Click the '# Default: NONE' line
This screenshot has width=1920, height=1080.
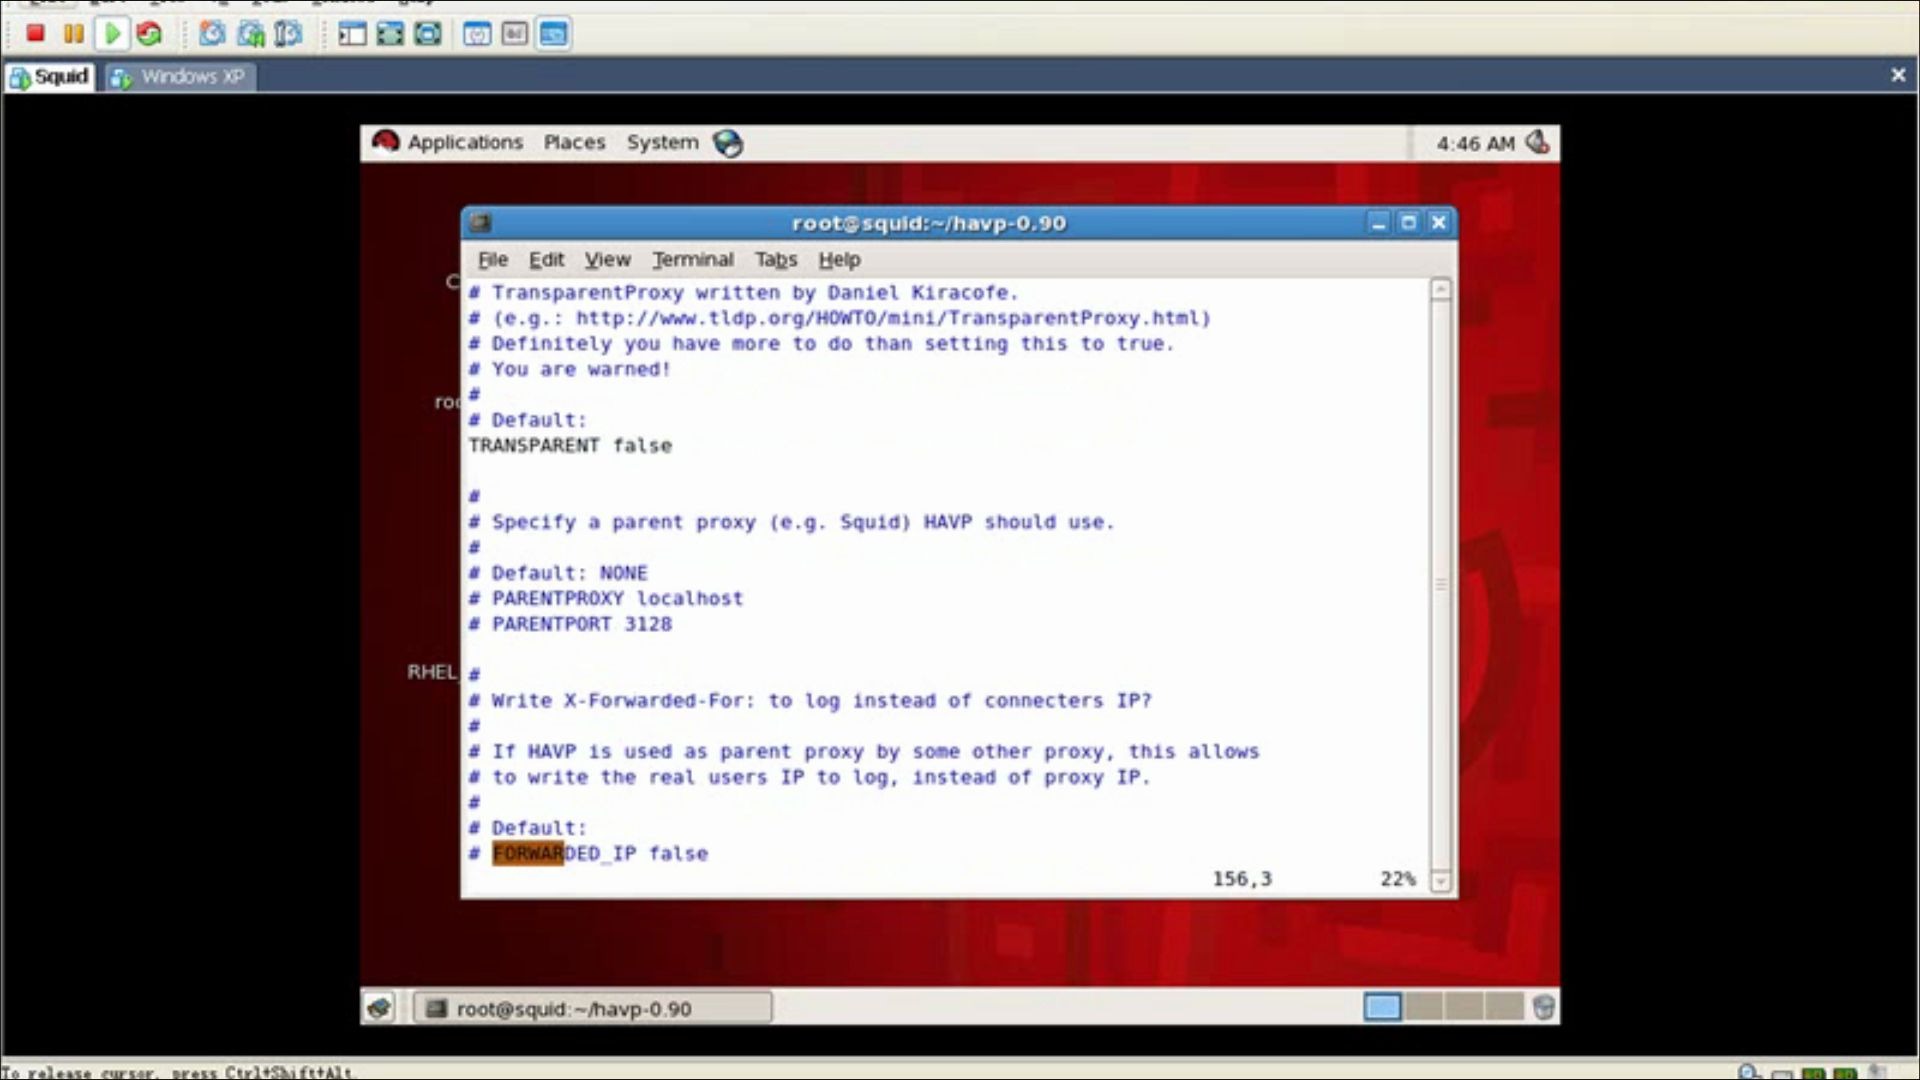pyautogui.click(x=558, y=573)
